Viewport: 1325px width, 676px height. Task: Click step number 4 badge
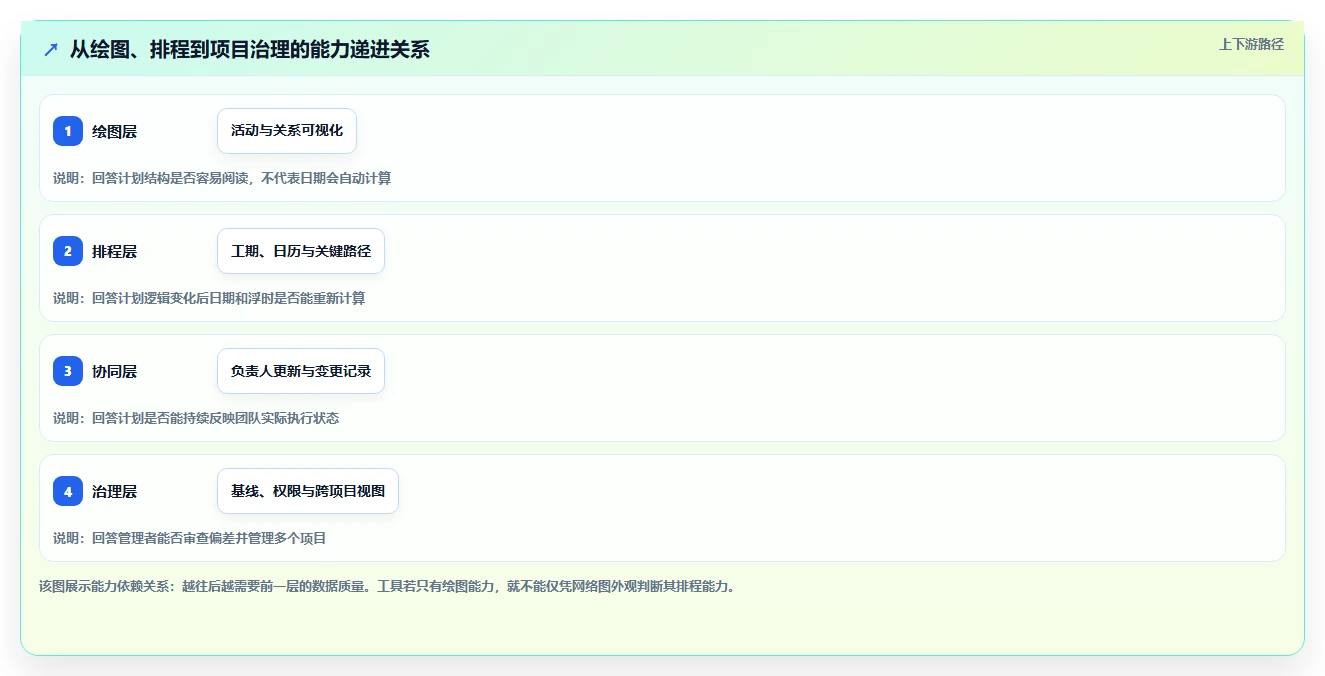pos(68,491)
